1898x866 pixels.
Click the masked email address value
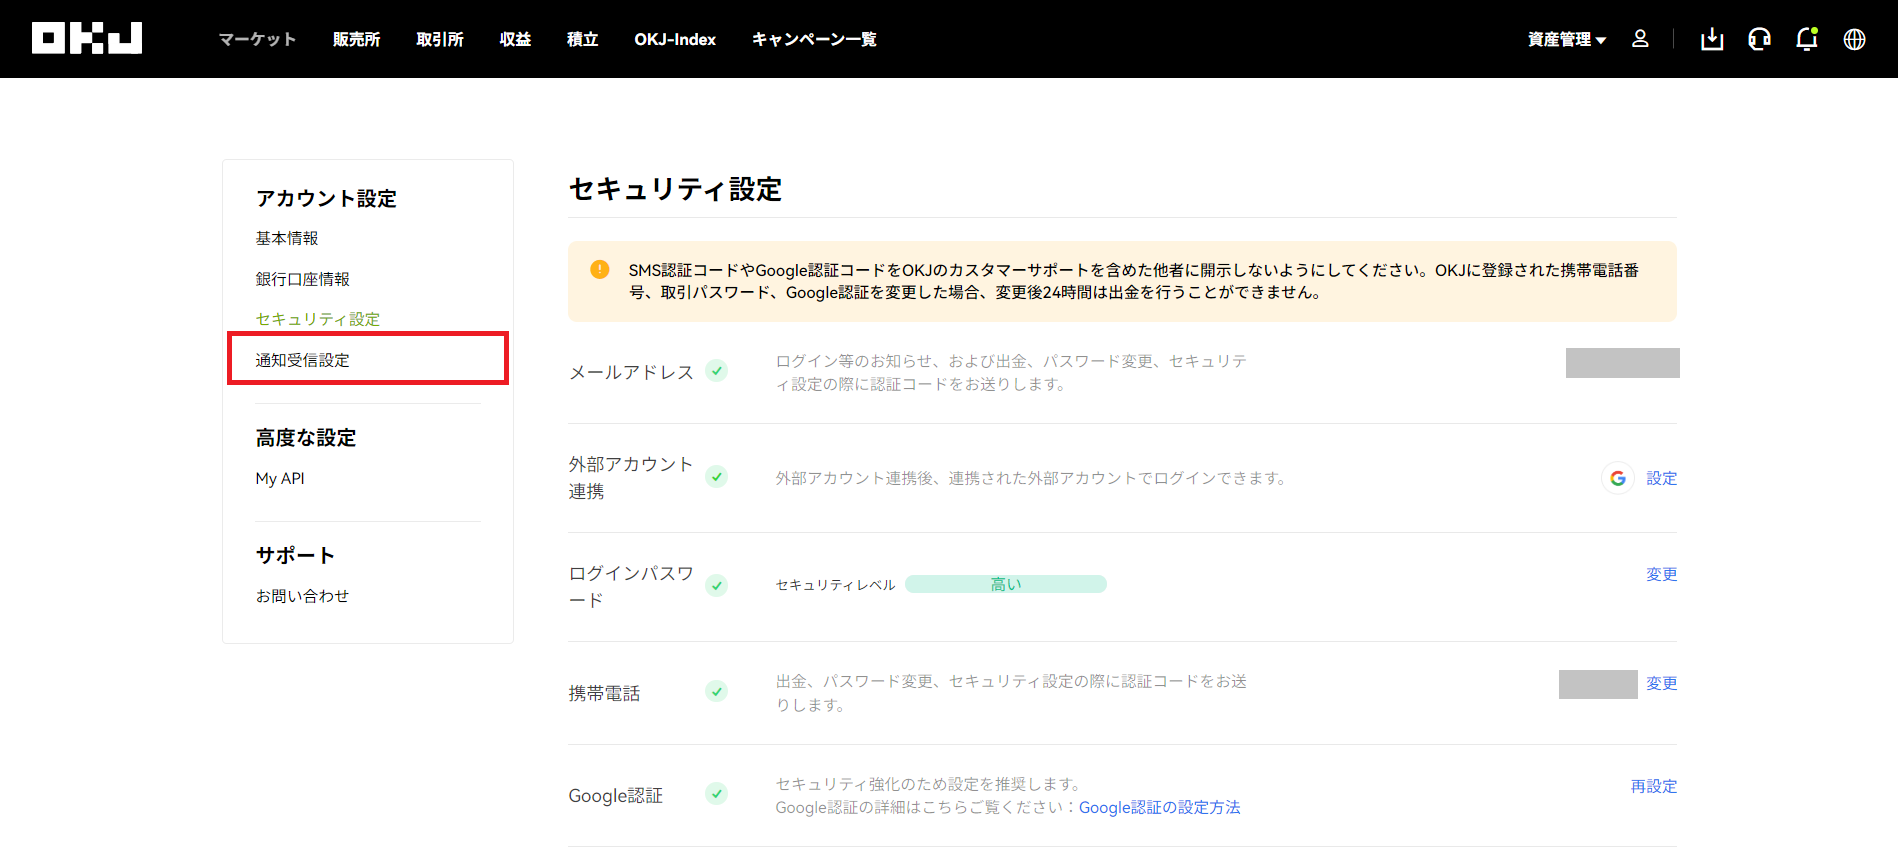(1622, 363)
